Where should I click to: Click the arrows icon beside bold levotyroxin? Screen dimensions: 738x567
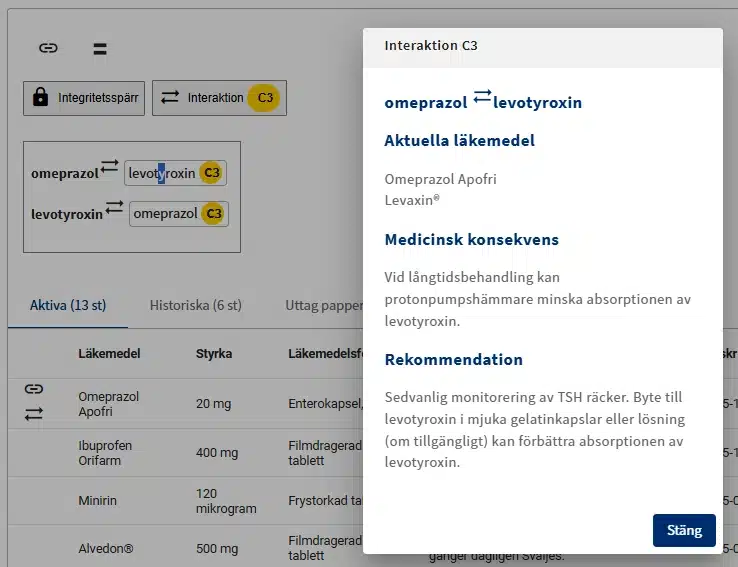click(114, 207)
